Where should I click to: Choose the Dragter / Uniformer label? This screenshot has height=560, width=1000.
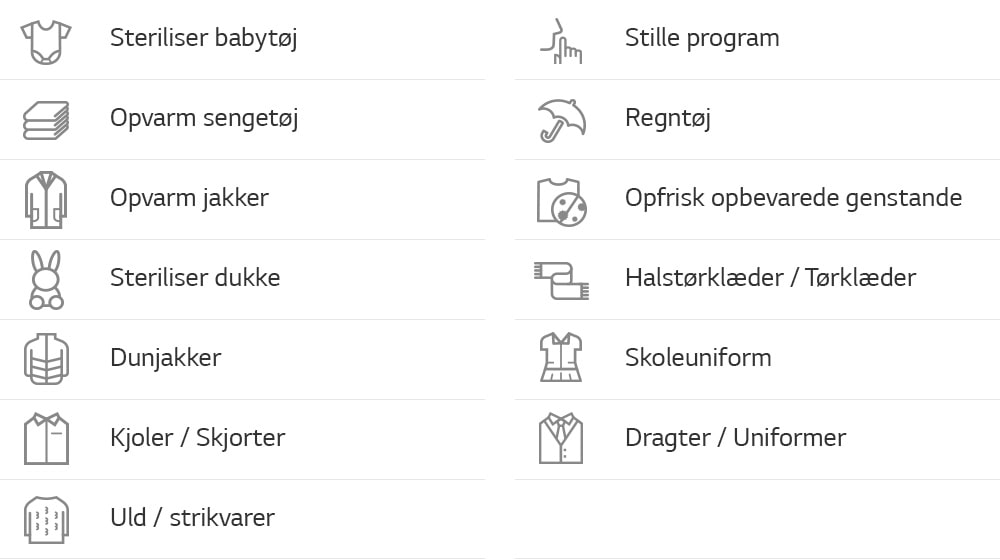click(735, 438)
